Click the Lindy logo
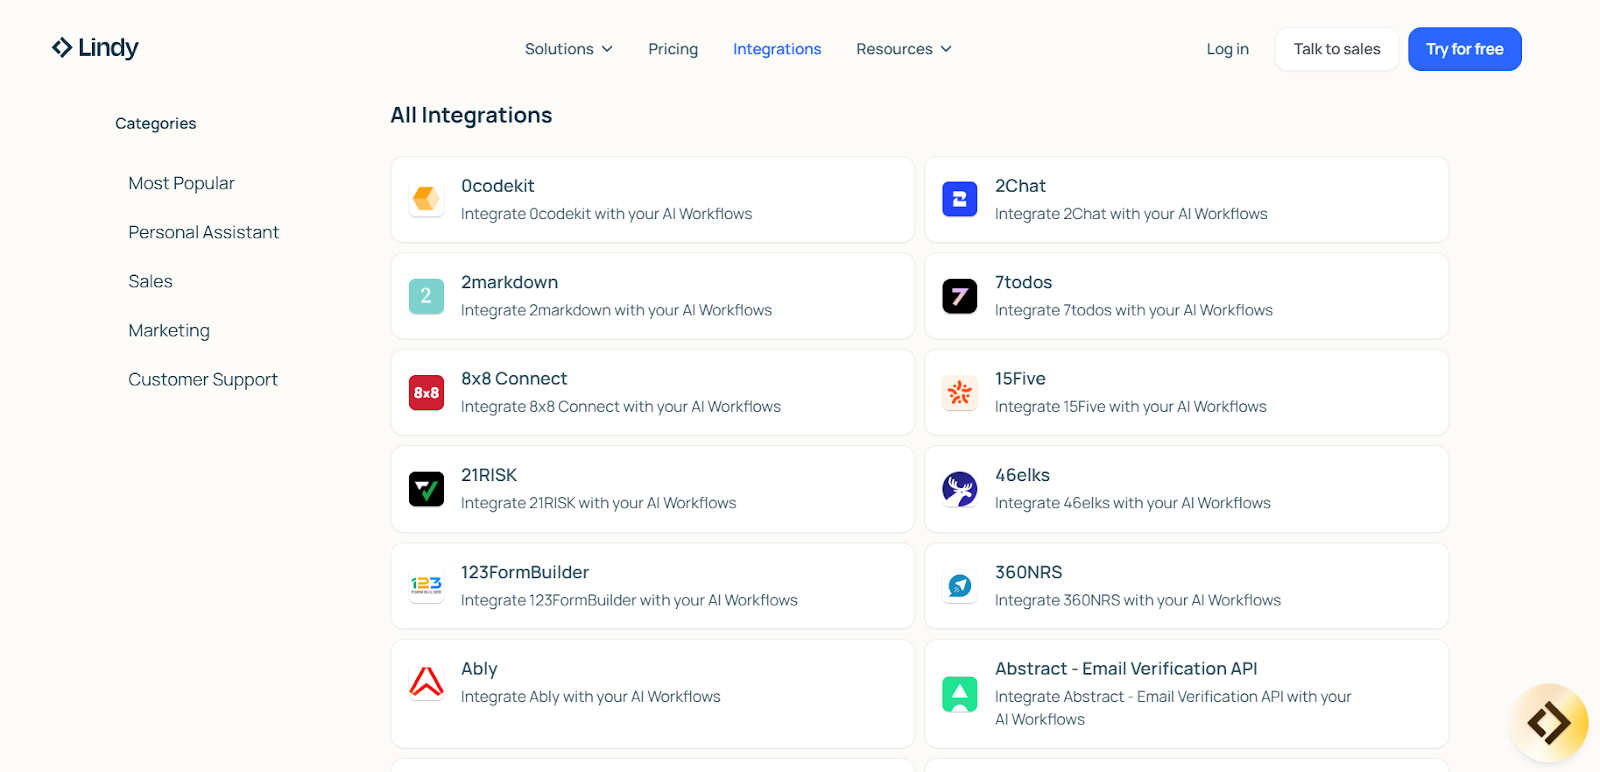1600x772 pixels. point(95,48)
